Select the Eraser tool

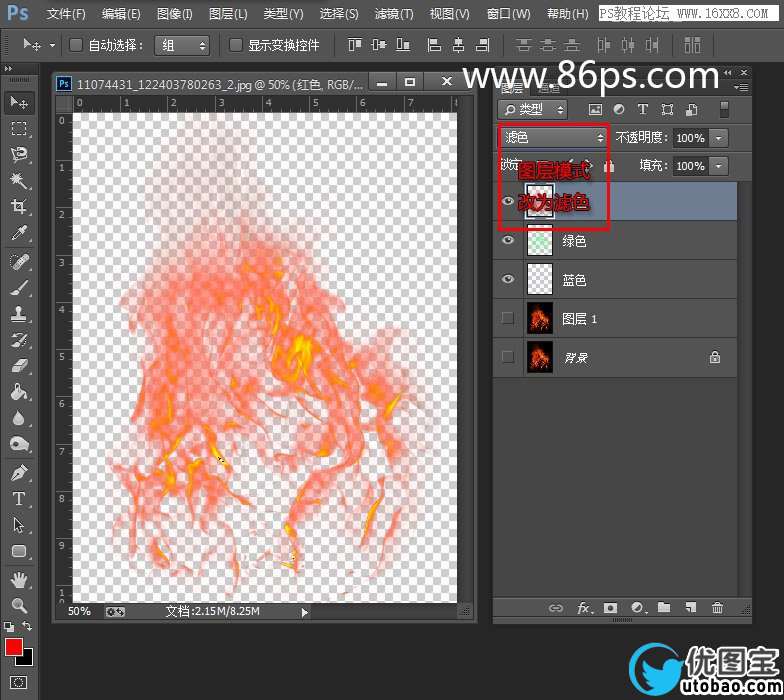point(19,366)
